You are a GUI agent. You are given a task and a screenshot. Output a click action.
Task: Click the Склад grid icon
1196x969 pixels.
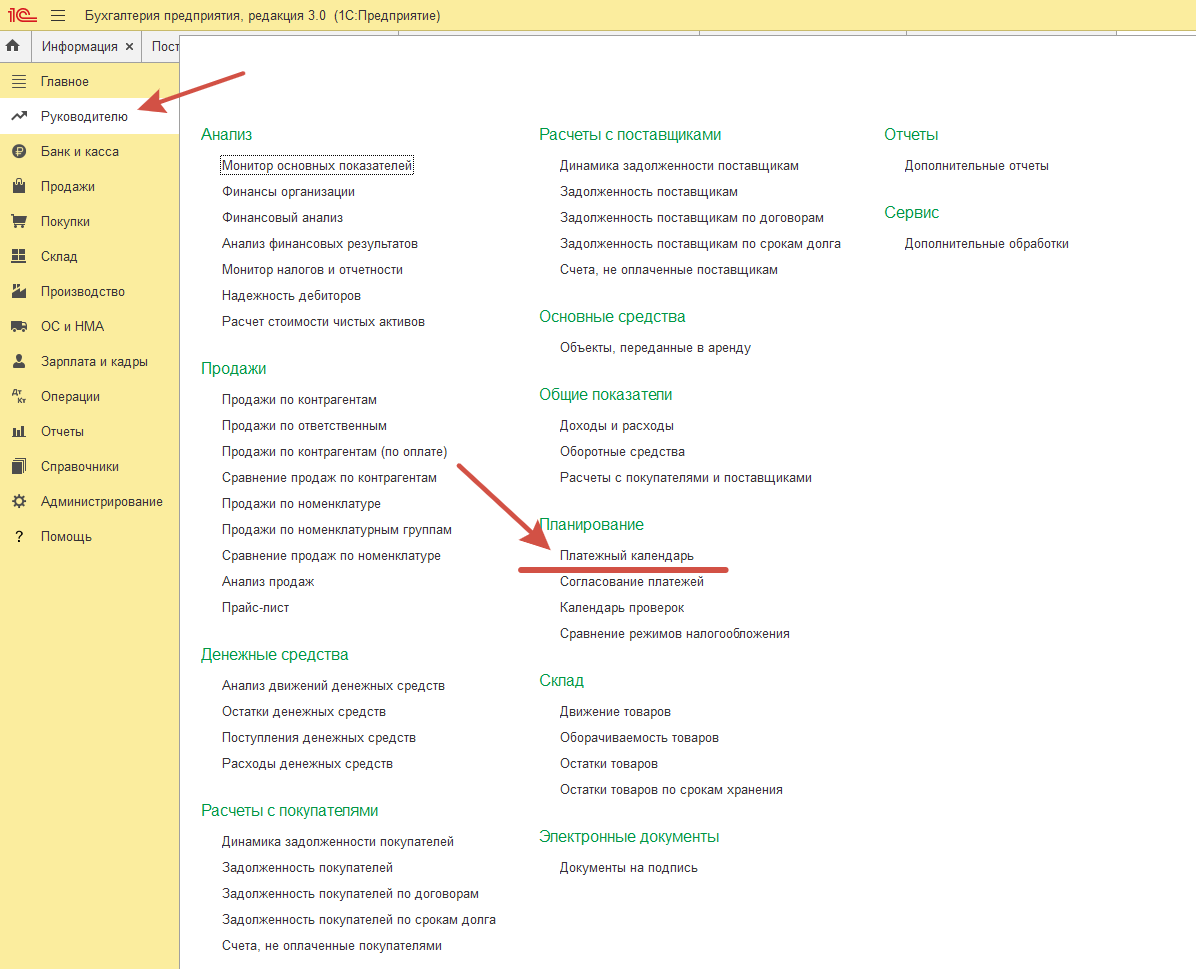click(19, 256)
